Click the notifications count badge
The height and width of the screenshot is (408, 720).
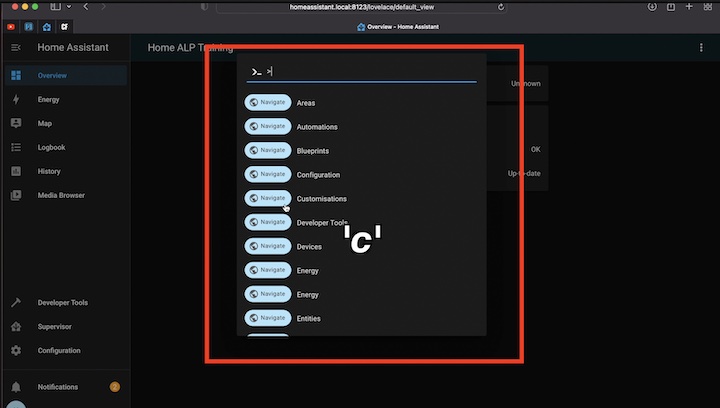[x=115, y=387]
